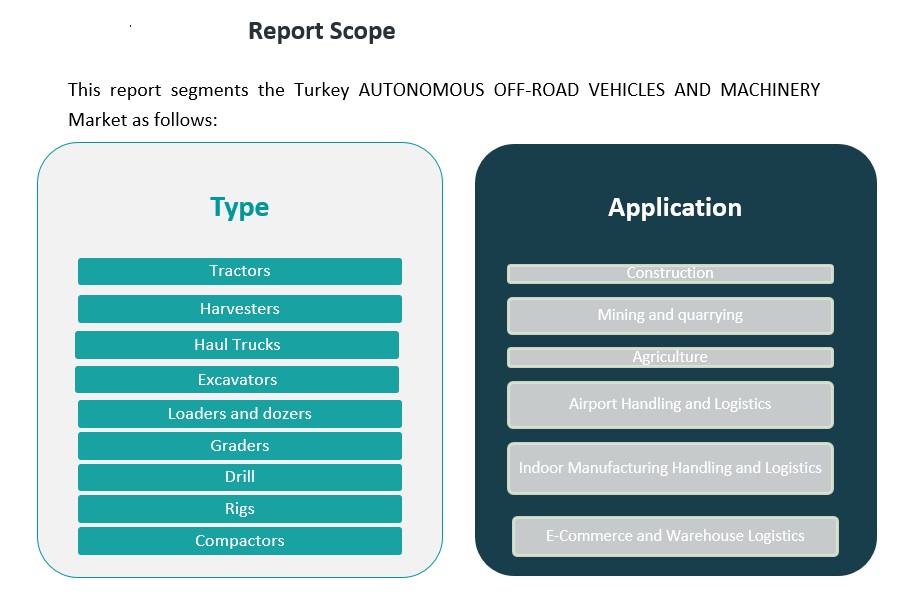Click the Report Scope title
The width and height of the screenshot is (911, 607).
(x=321, y=31)
